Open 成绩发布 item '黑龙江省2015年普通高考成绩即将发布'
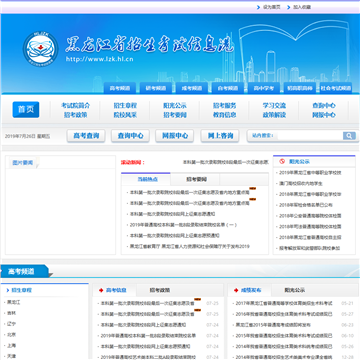Image resolution: width=360 pixels, height=360 pixels. [x=273, y=325]
